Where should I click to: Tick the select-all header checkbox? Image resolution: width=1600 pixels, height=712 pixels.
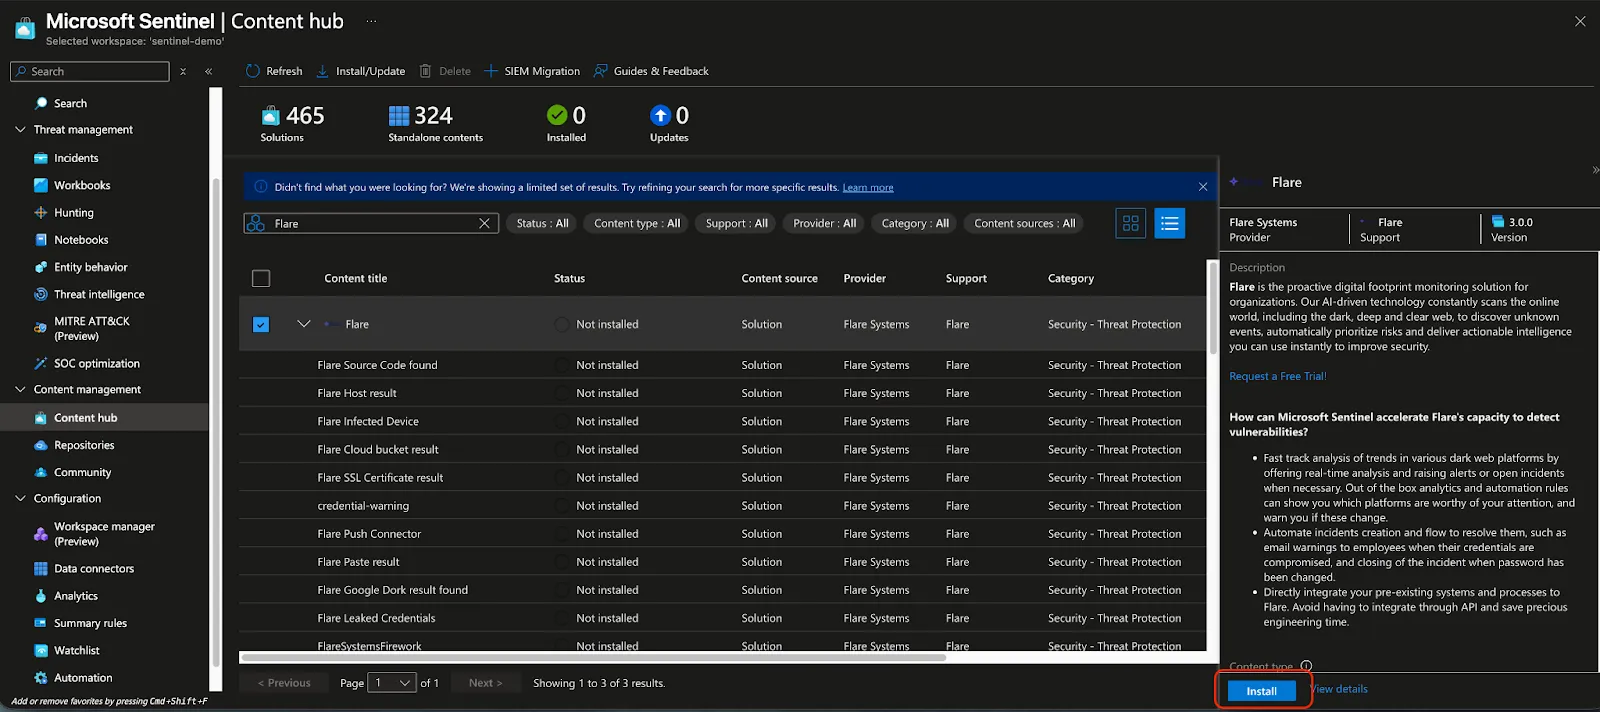[261, 278]
